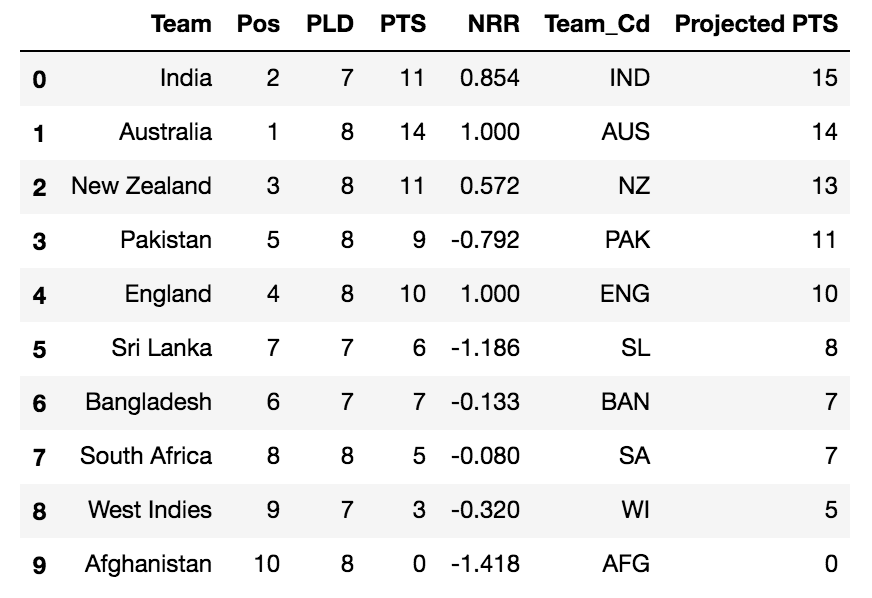Viewport: 872px width, 598px height.
Task: Select the India team cell
Action: [x=186, y=78]
